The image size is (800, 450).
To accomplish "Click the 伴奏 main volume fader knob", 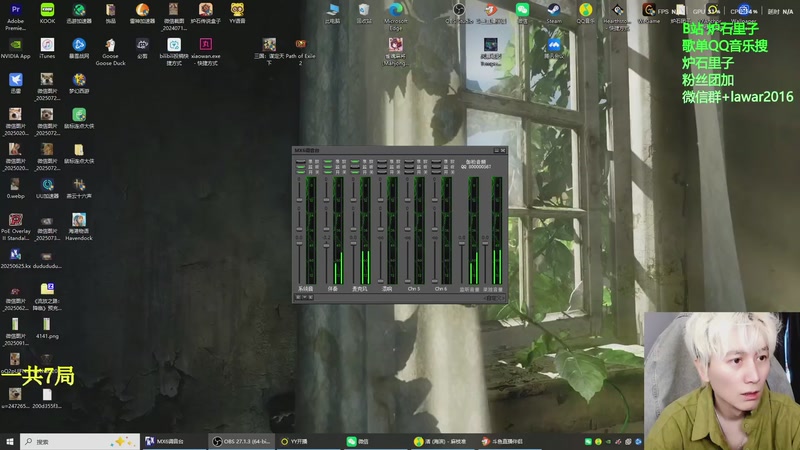I will [x=327, y=245].
